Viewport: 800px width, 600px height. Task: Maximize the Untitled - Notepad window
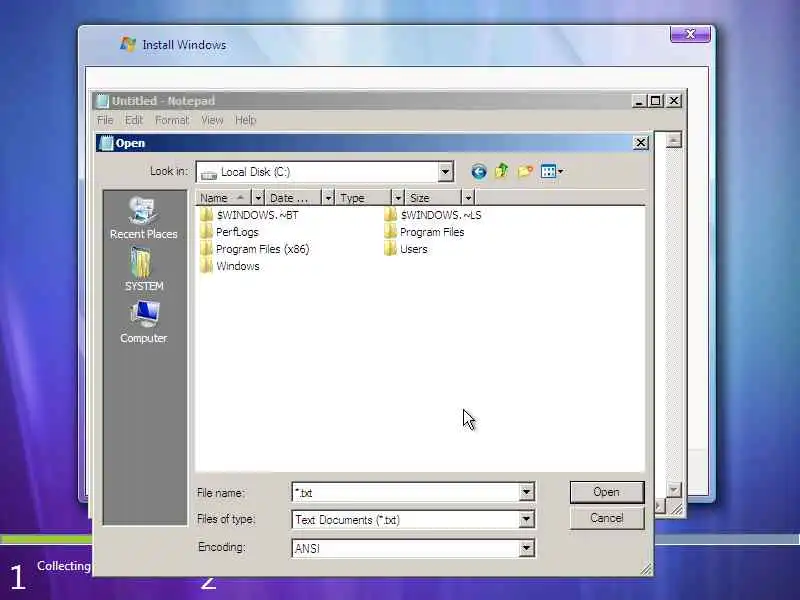click(656, 101)
